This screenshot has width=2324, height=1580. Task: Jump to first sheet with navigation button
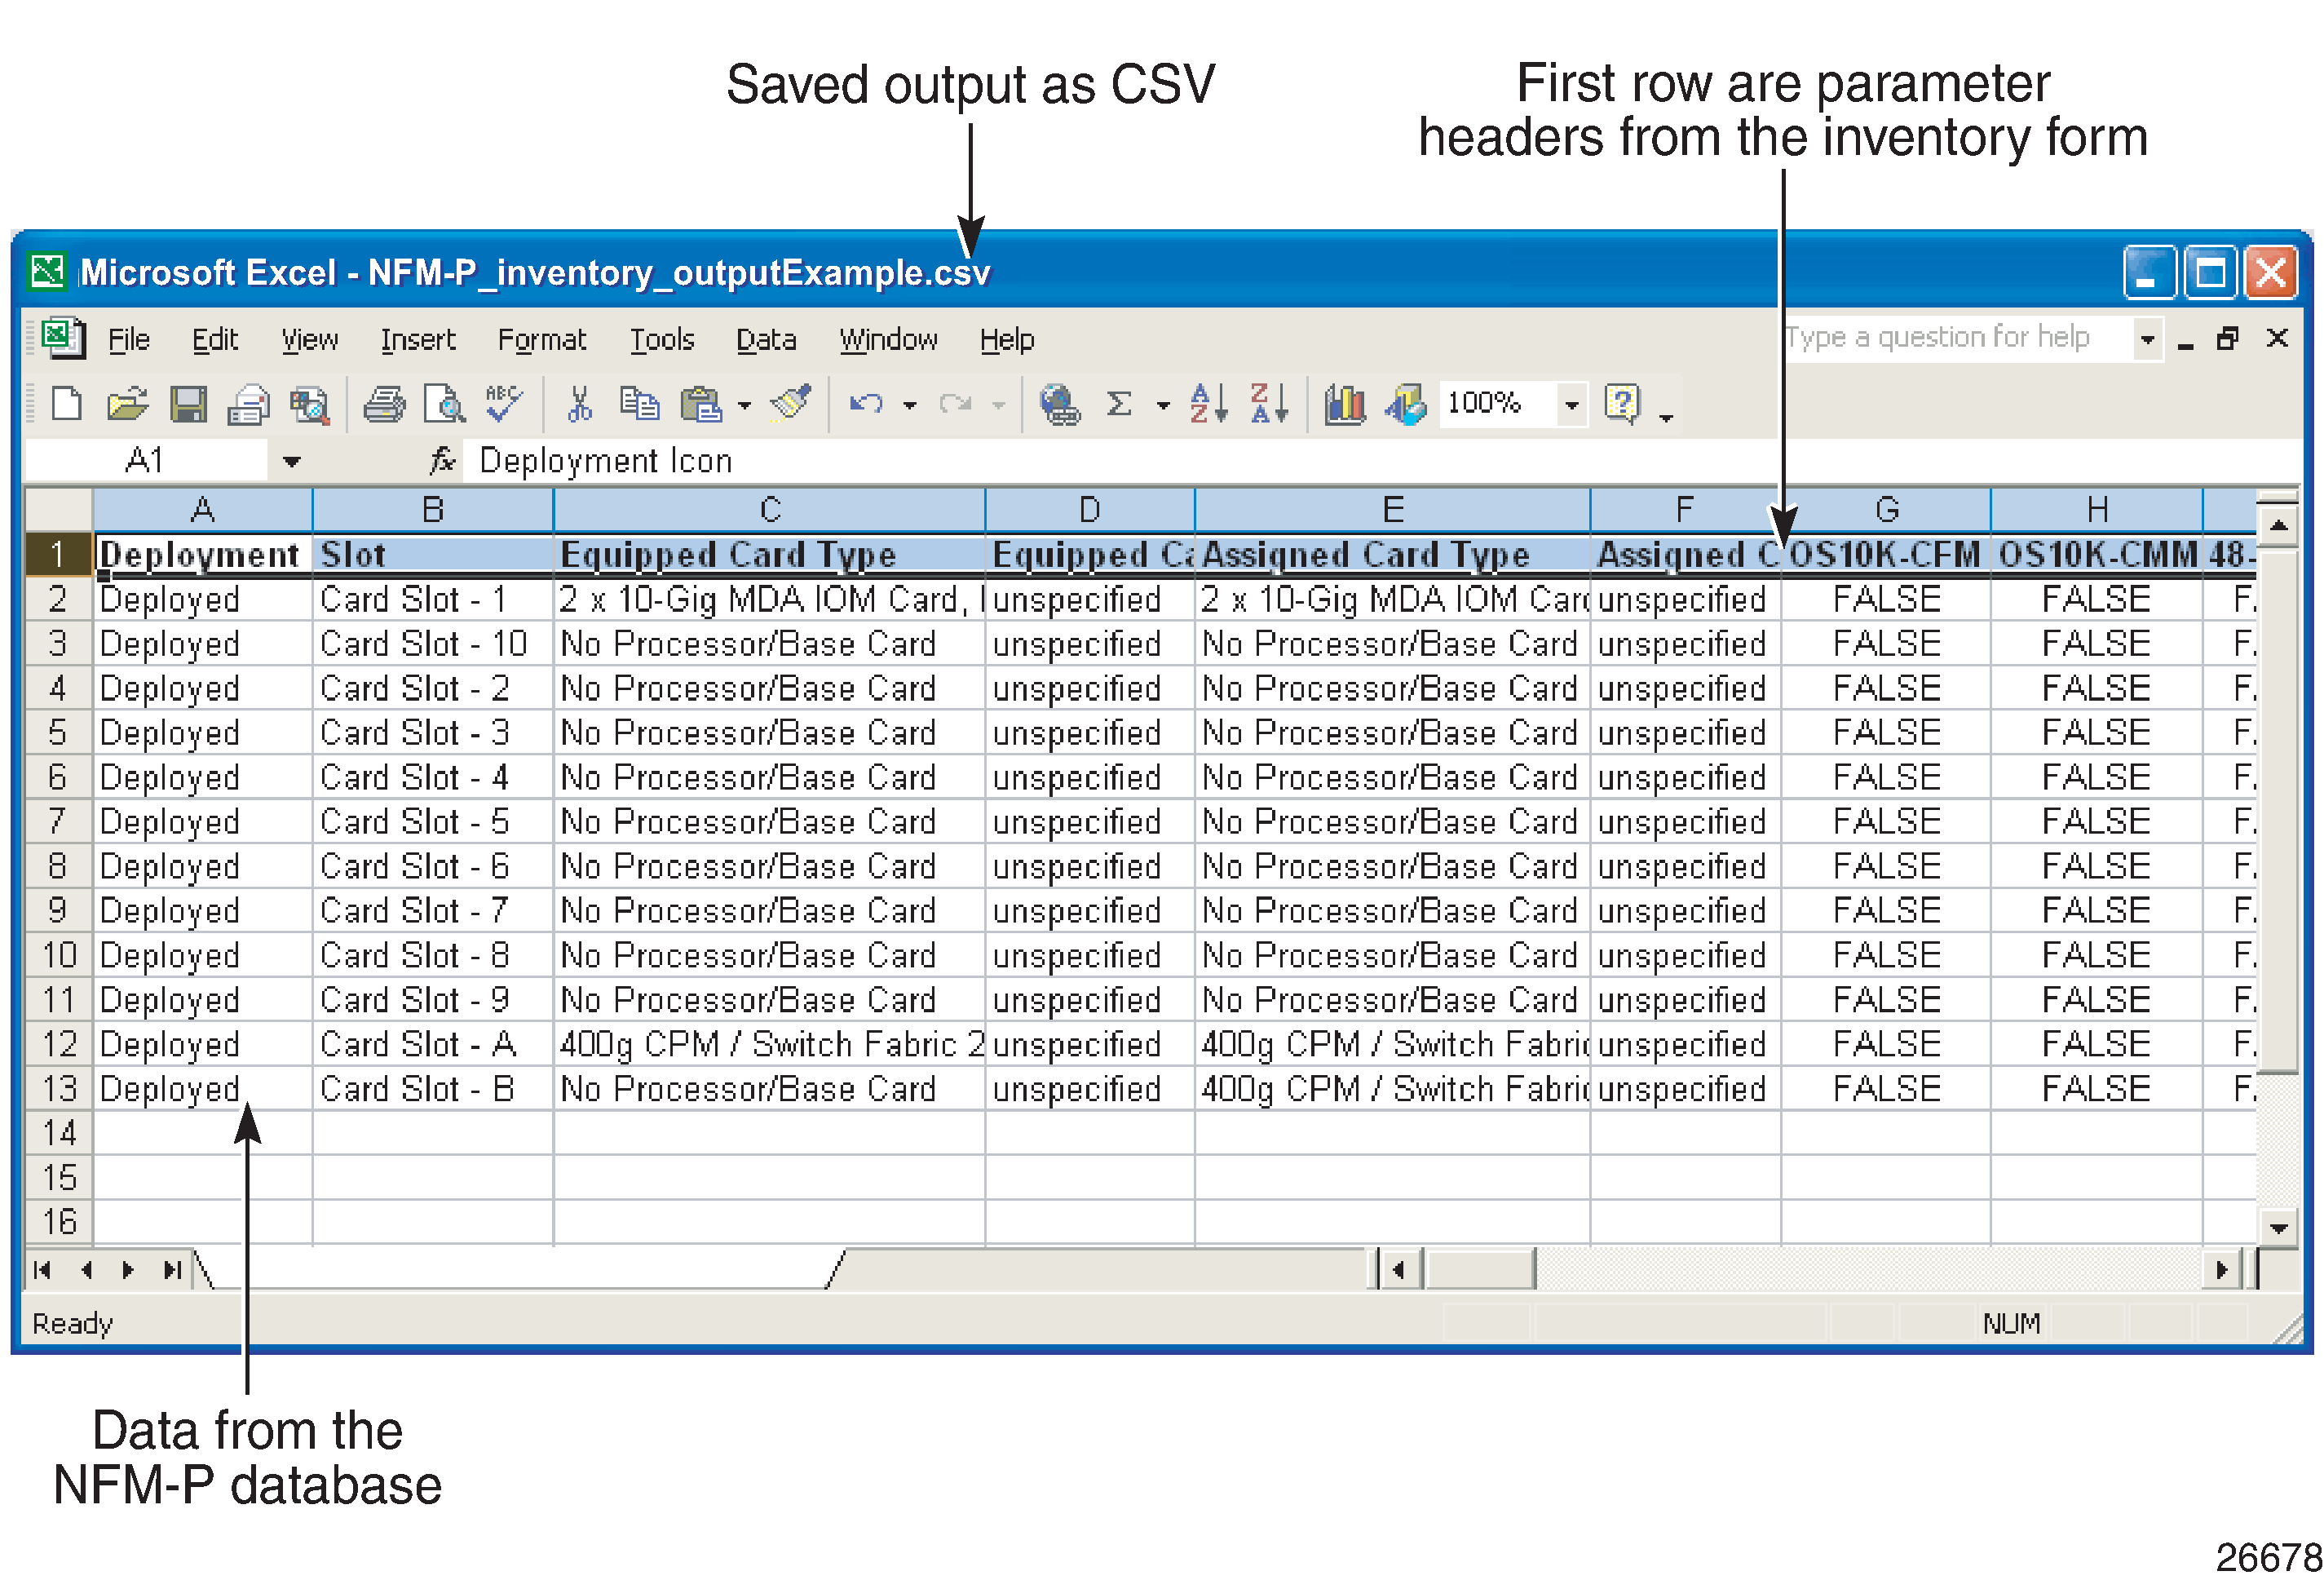coord(42,1268)
